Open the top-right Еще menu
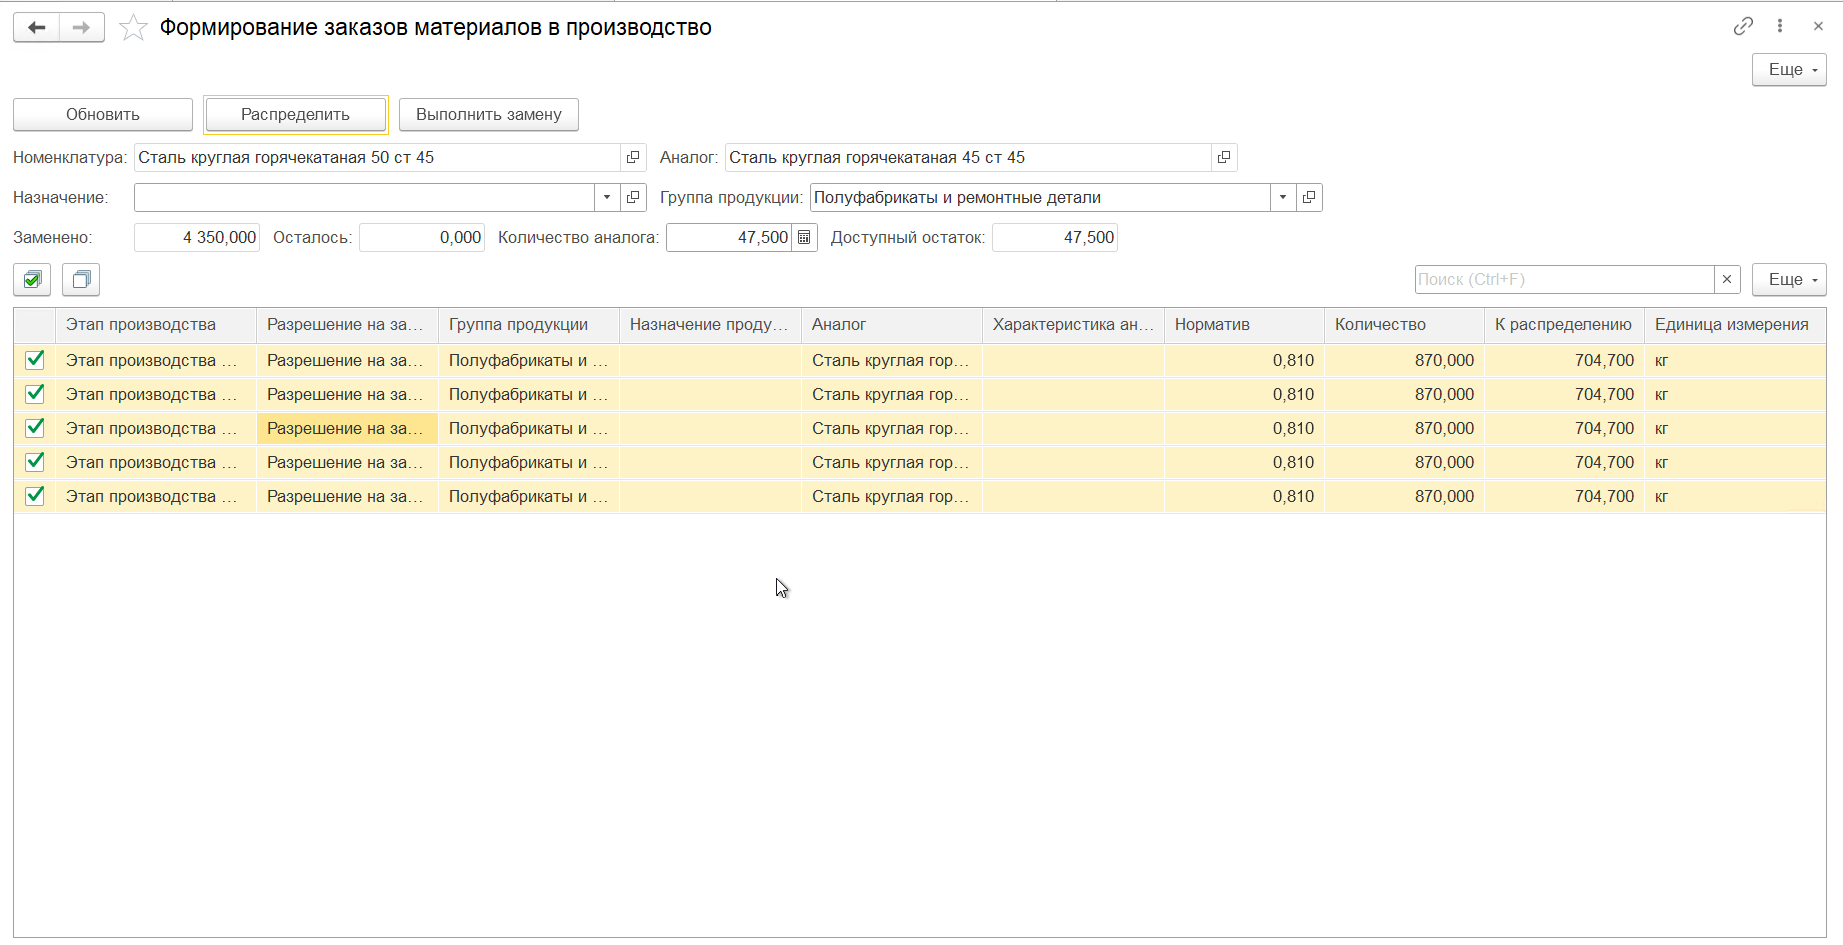Image resolution: width=1843 pixels, height=945 pixels. [x=1789, y=69]
